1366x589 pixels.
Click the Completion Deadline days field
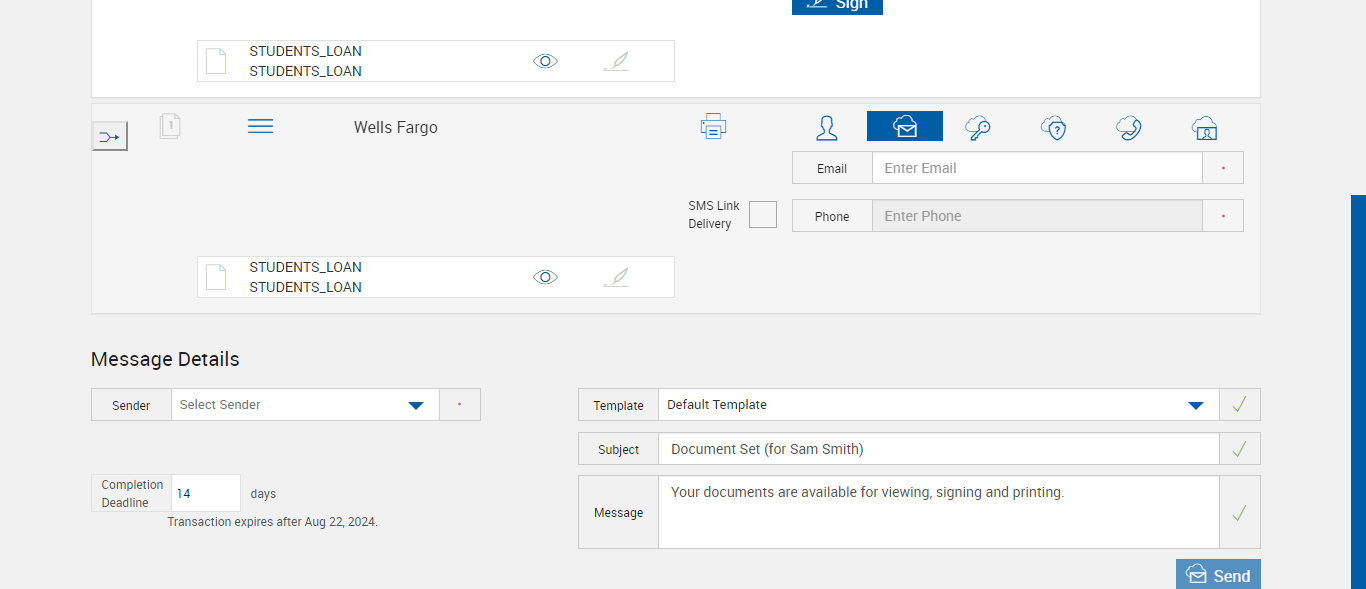(x=205, y=493)
